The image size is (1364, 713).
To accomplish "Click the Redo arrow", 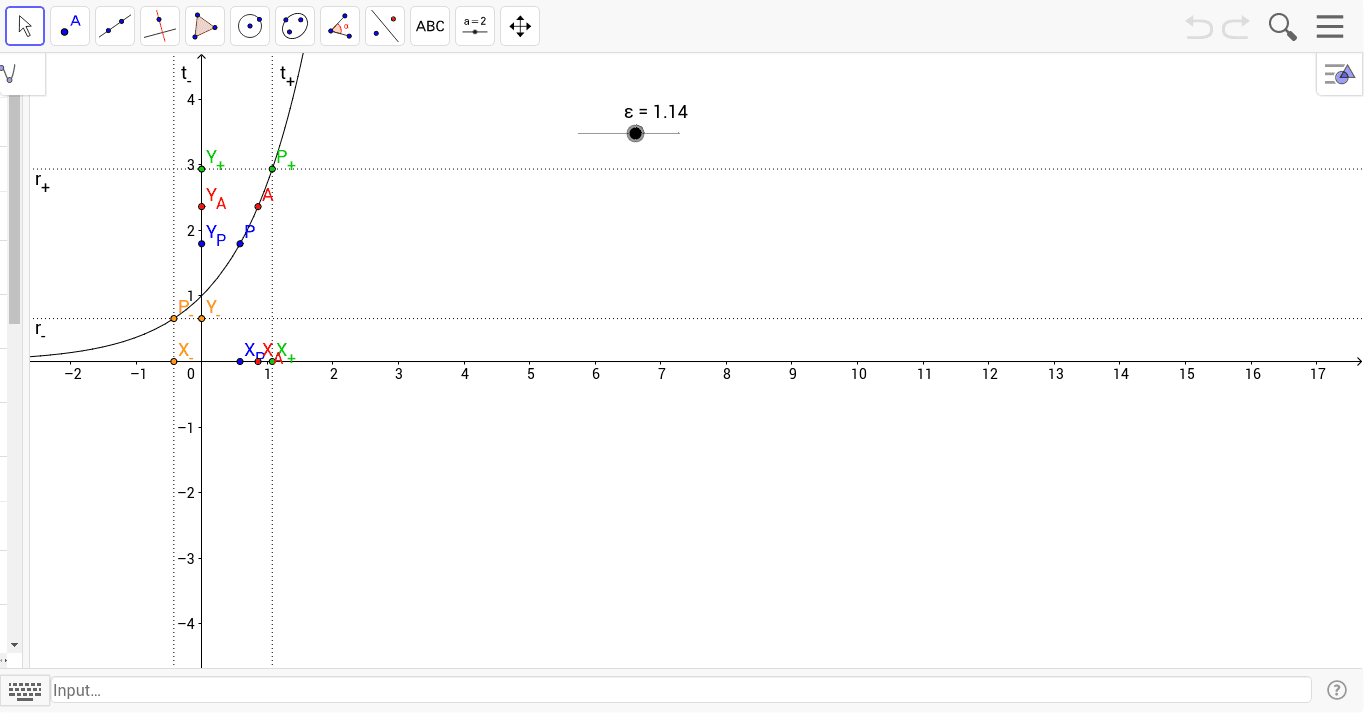I will (1236, 27).
